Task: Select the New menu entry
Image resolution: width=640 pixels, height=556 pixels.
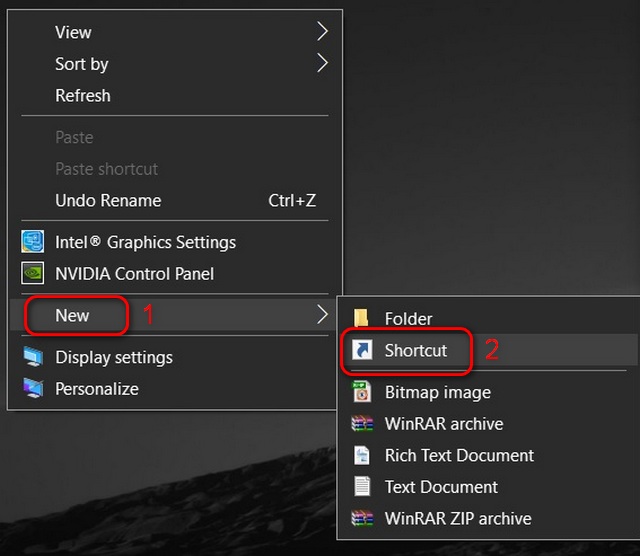Action: pos(73,316)
